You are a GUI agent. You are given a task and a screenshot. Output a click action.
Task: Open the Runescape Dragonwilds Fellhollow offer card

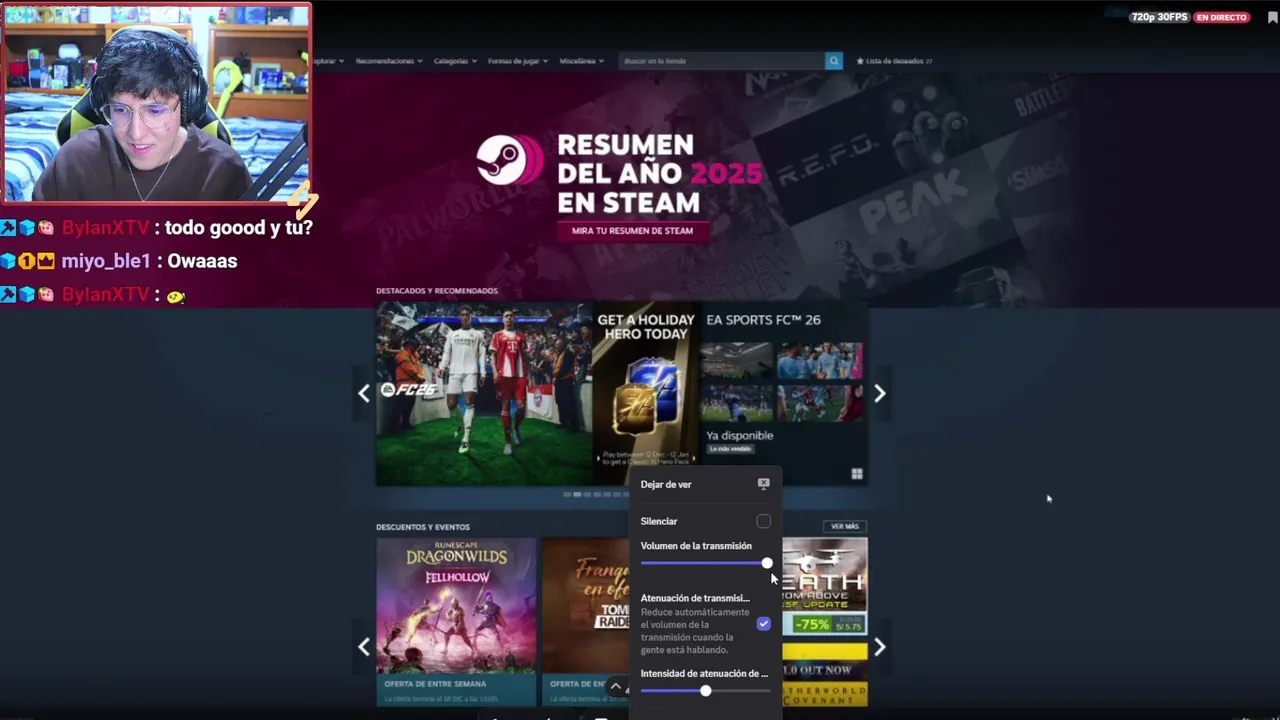point(456,621)
